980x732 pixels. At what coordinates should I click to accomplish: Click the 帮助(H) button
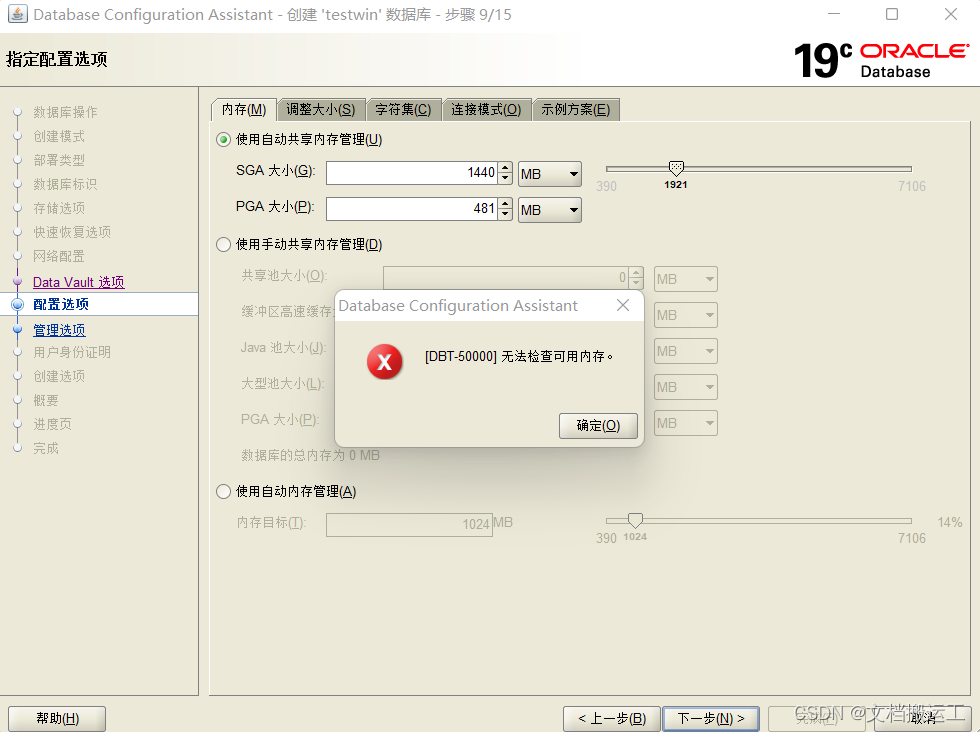[57, 718]
